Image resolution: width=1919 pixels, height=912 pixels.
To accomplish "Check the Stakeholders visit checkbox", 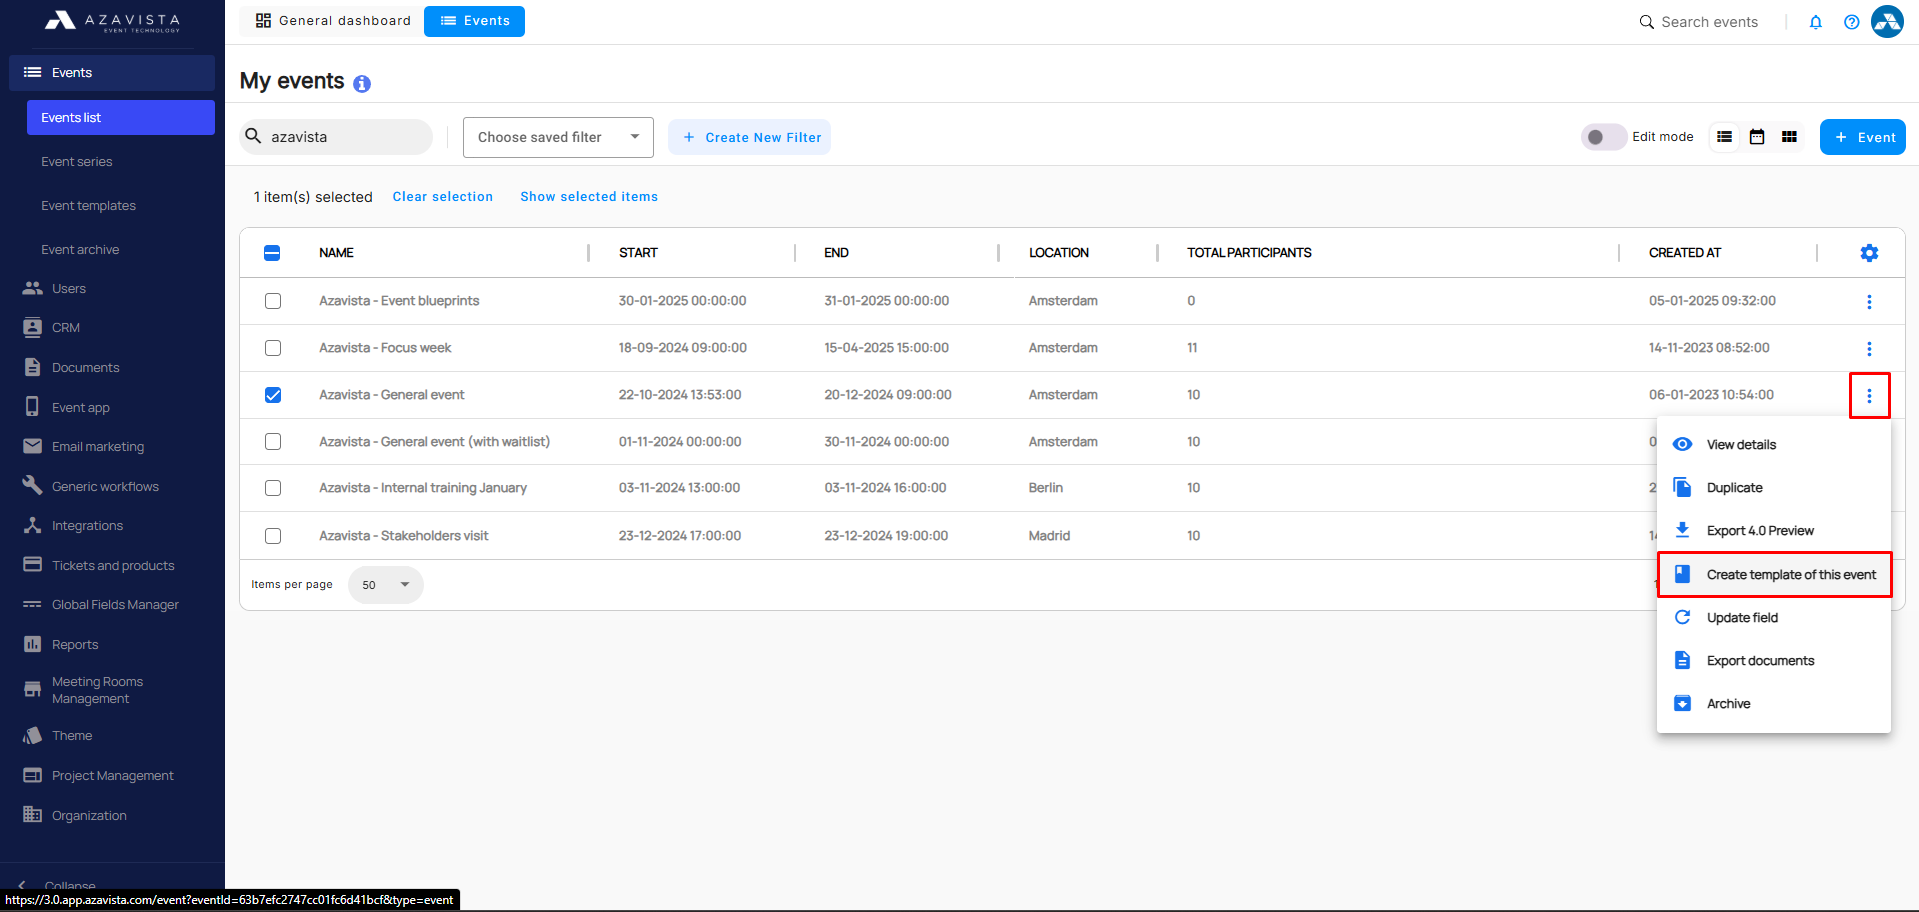I will click(x=273, y=536).
